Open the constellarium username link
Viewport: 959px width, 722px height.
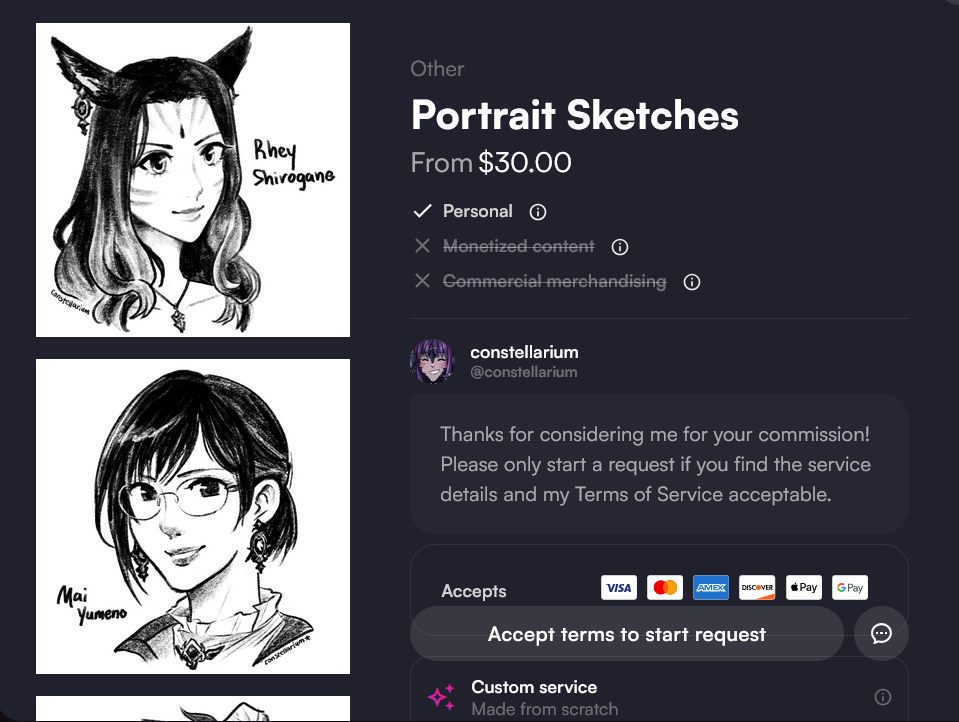tap(524, 352)
